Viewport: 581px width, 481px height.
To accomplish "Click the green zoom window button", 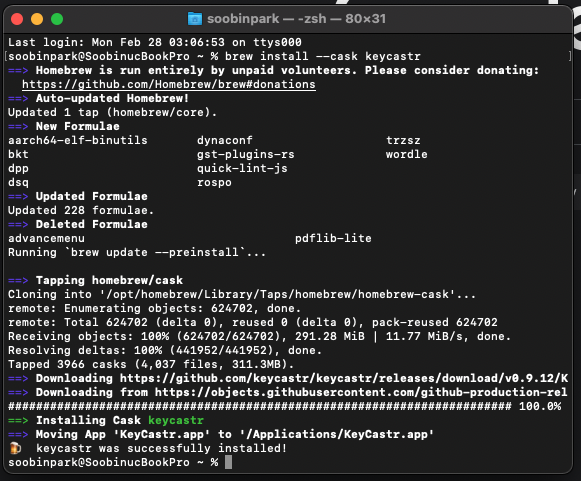I will [x=57, y=19].
